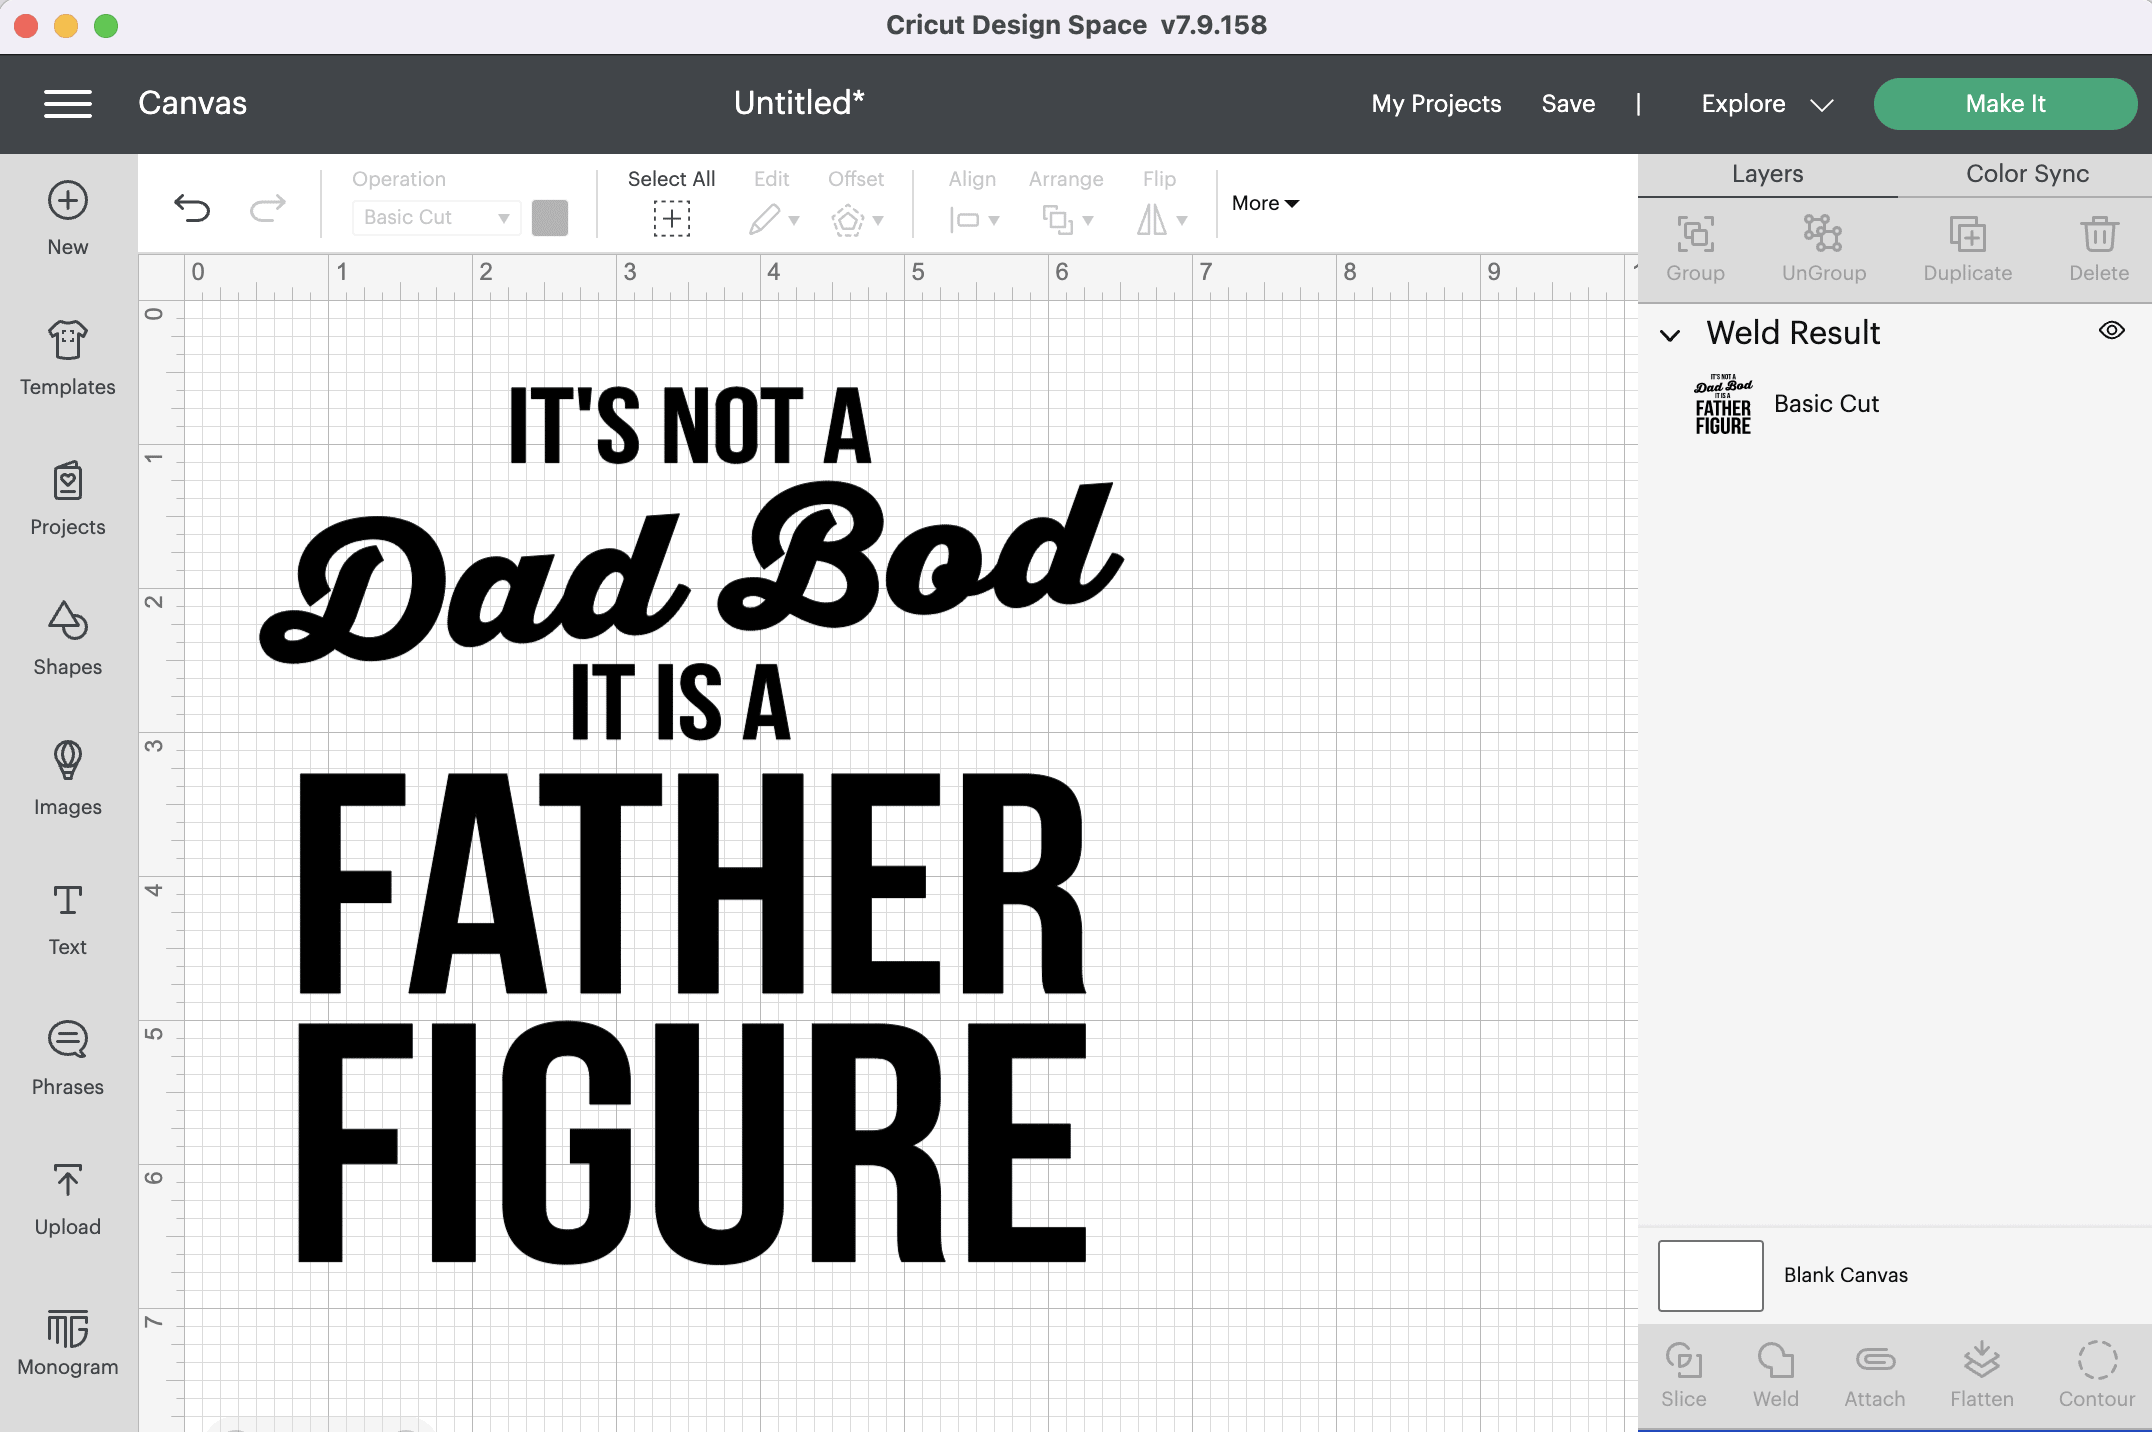This screenshot has height=1432, width=2152.
Task: Switch to the Layers tab
Action: (x=1768, y=174)
